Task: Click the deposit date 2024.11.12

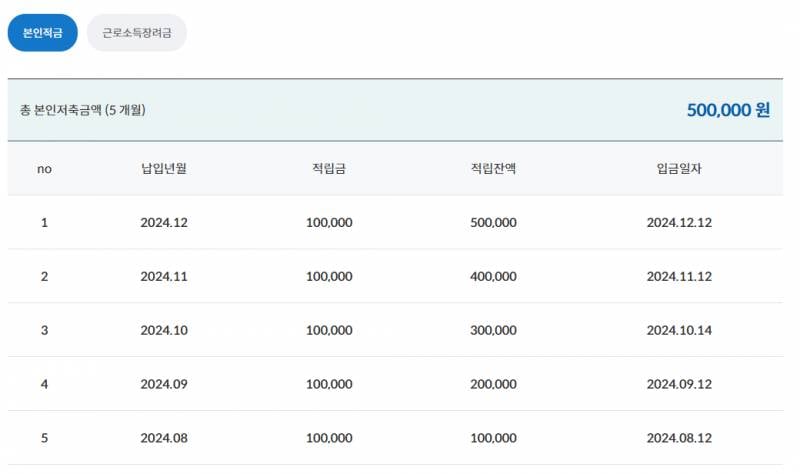Action: click(679, 277)
